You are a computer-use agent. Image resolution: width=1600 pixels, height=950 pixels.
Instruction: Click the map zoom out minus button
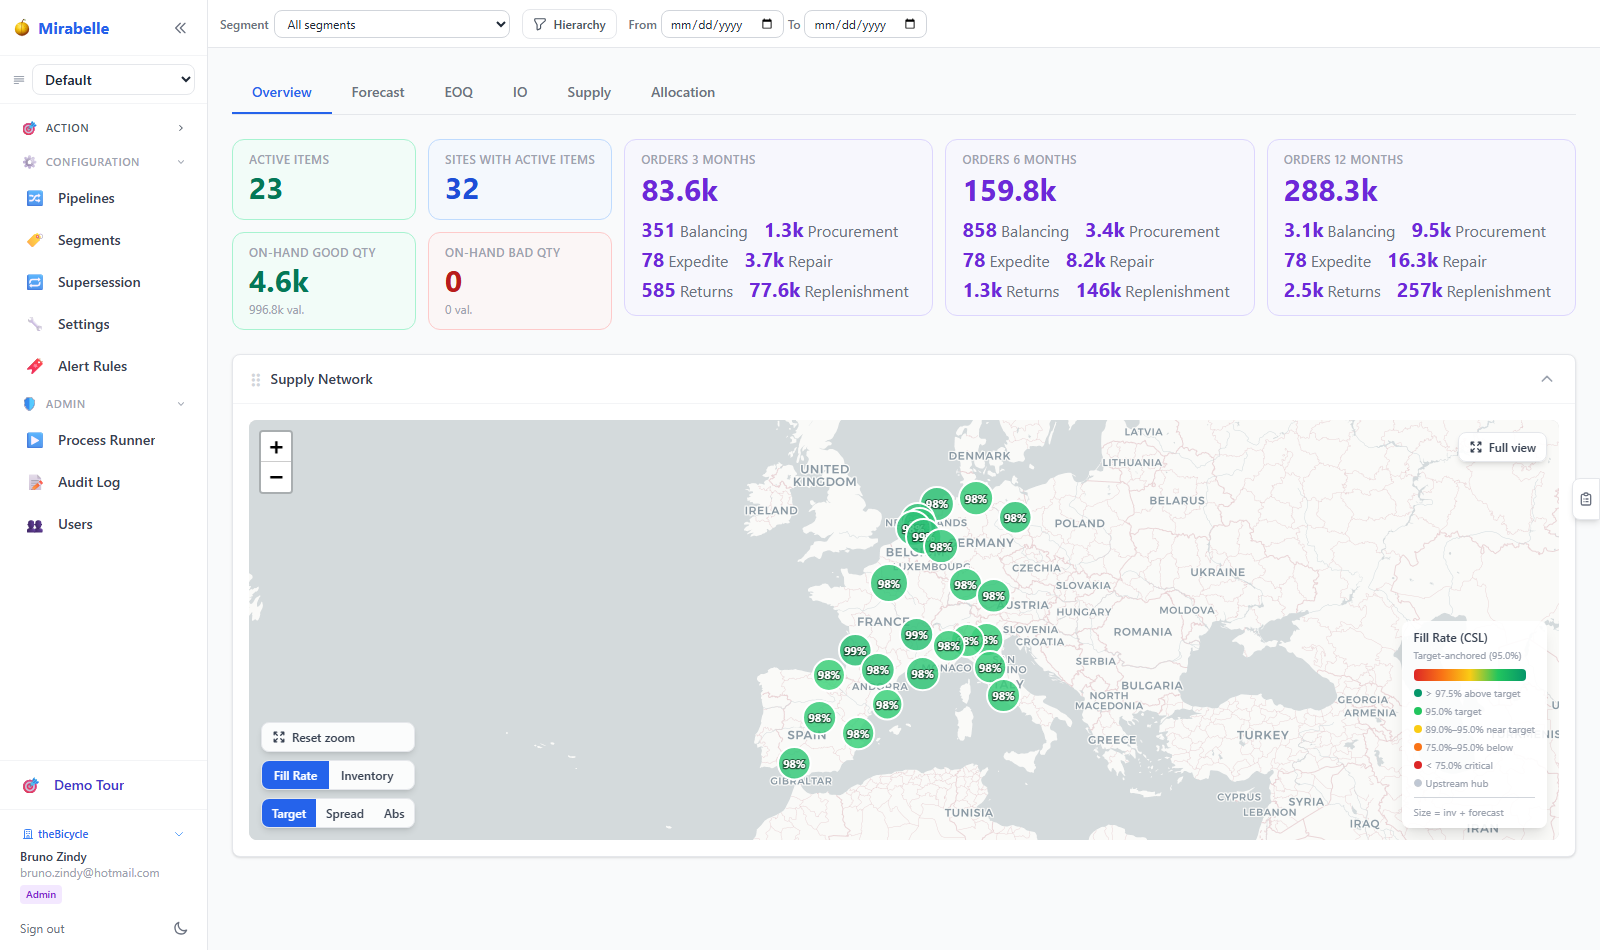coord(276,477)
